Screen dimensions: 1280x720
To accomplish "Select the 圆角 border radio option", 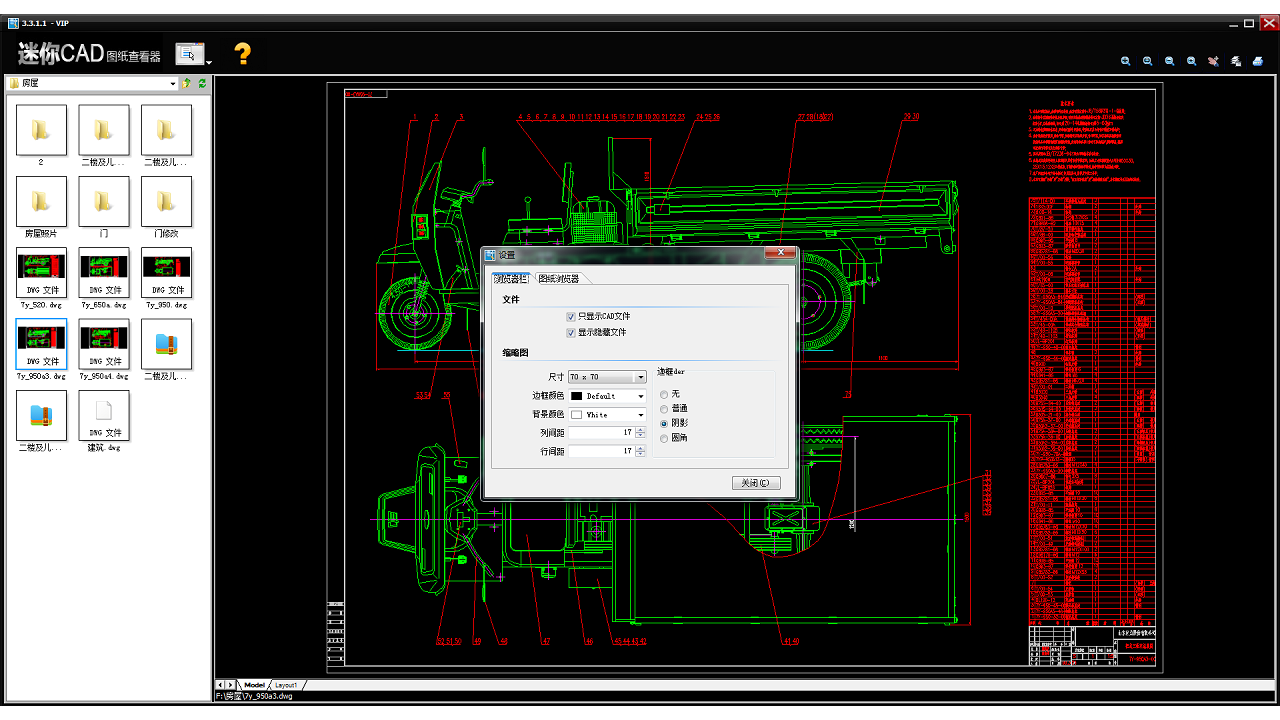I will 665,438.
